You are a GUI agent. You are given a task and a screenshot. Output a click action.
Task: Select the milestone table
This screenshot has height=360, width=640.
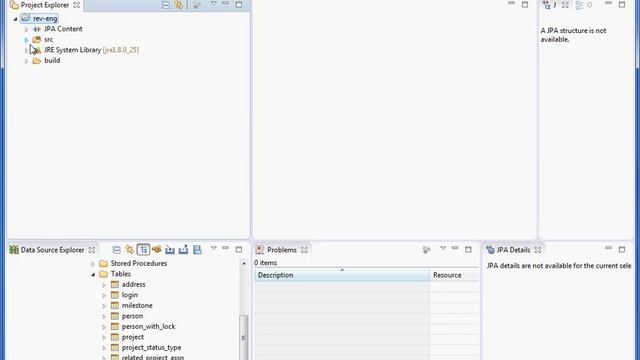[137, 305]
